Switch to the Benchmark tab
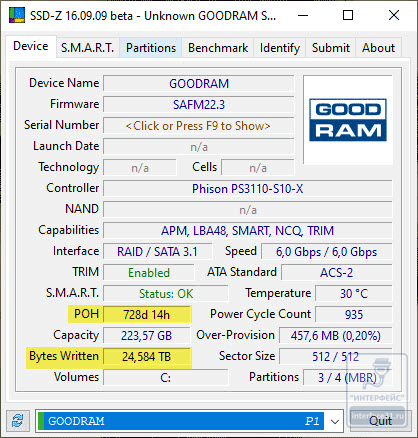418x438 pixels. (218, 48)
